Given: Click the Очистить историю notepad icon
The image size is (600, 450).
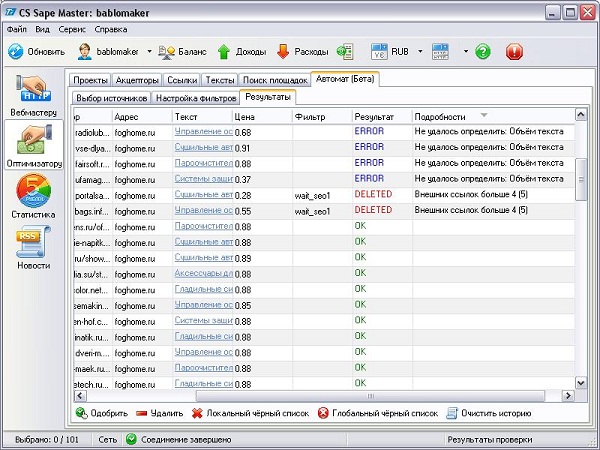Looking at the screenshot, I should (452, 413).
